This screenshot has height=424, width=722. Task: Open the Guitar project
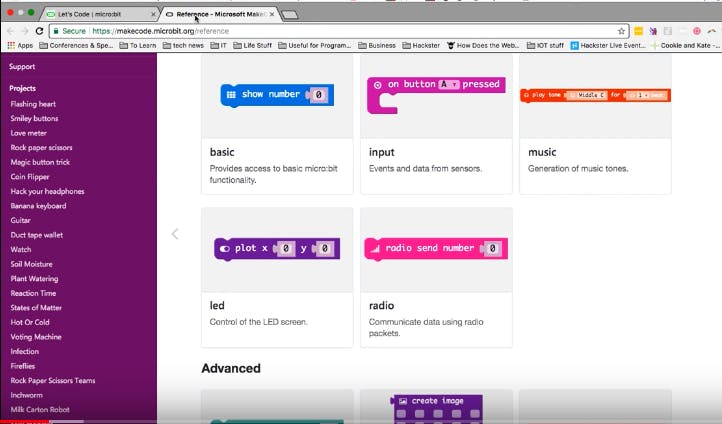[20, 220]
